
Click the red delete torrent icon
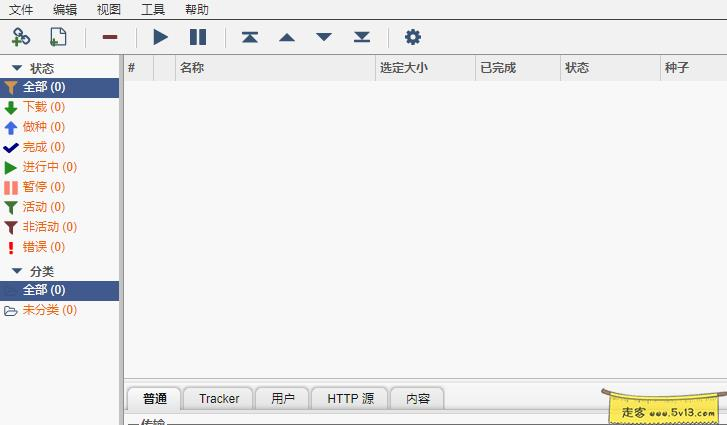click(x=110, y=37)
